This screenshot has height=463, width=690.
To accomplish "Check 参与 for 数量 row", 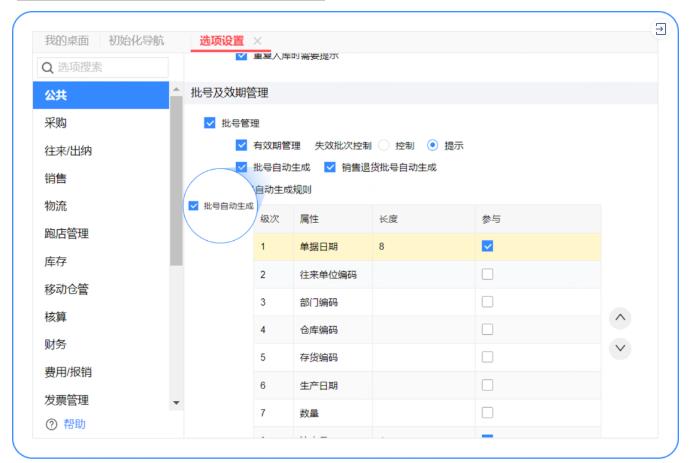I will [x=487, y=412].
